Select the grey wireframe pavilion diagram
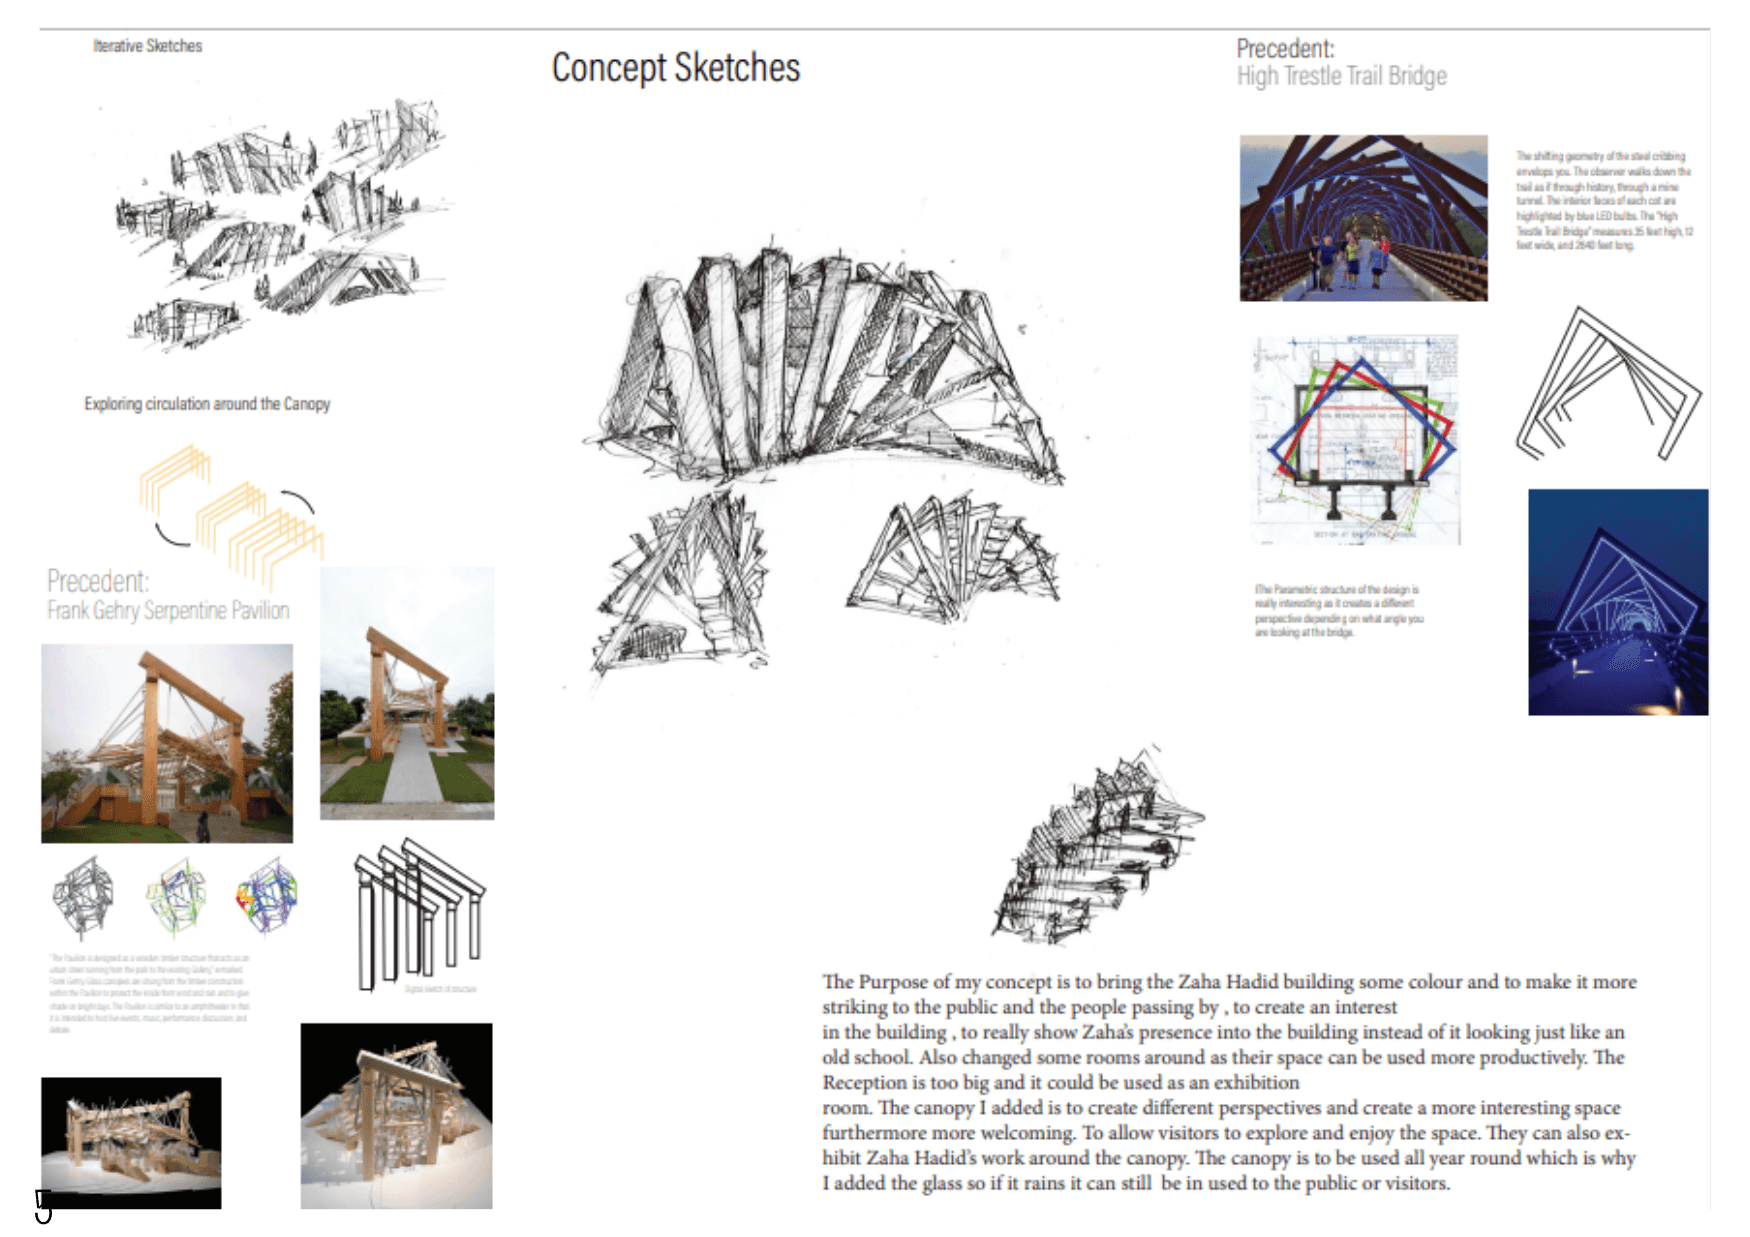This screenshot has height=1237, width=1750. (x=84, y=896)
